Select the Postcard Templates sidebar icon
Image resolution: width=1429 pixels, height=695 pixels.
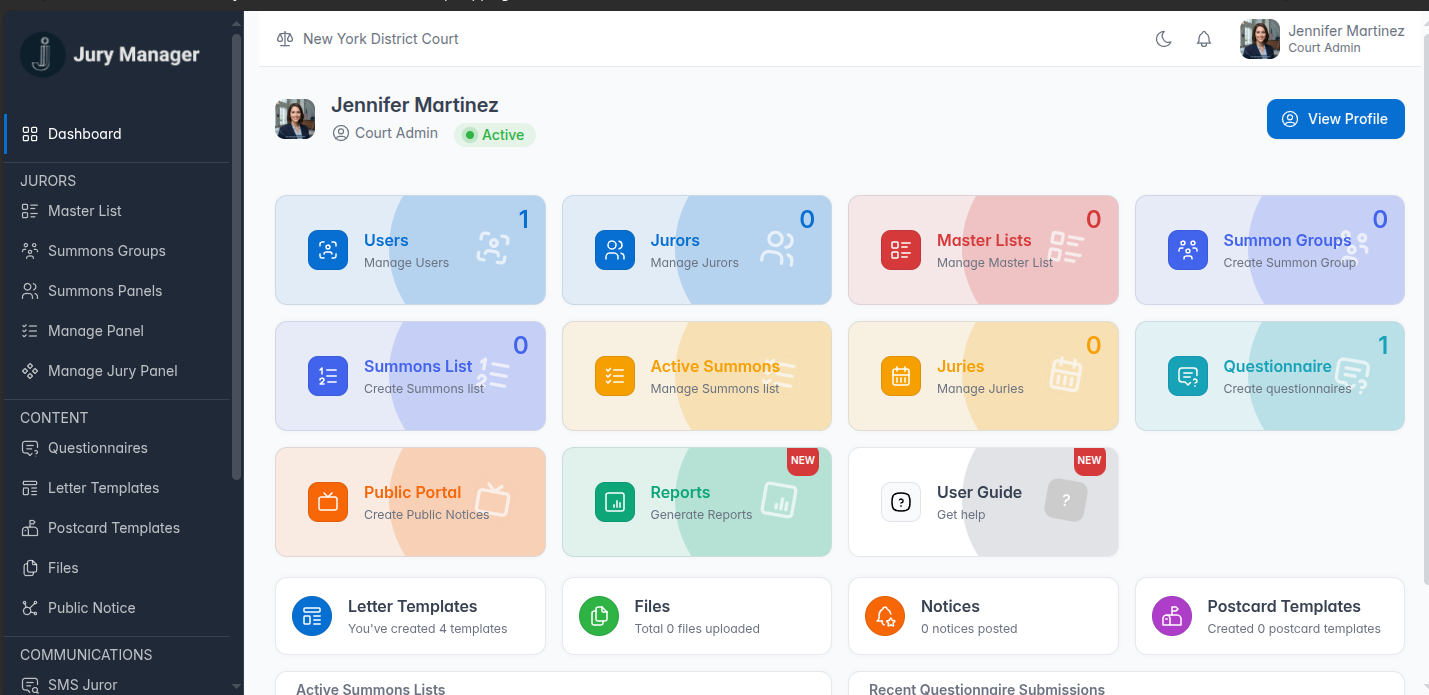[x=31, y=527]
